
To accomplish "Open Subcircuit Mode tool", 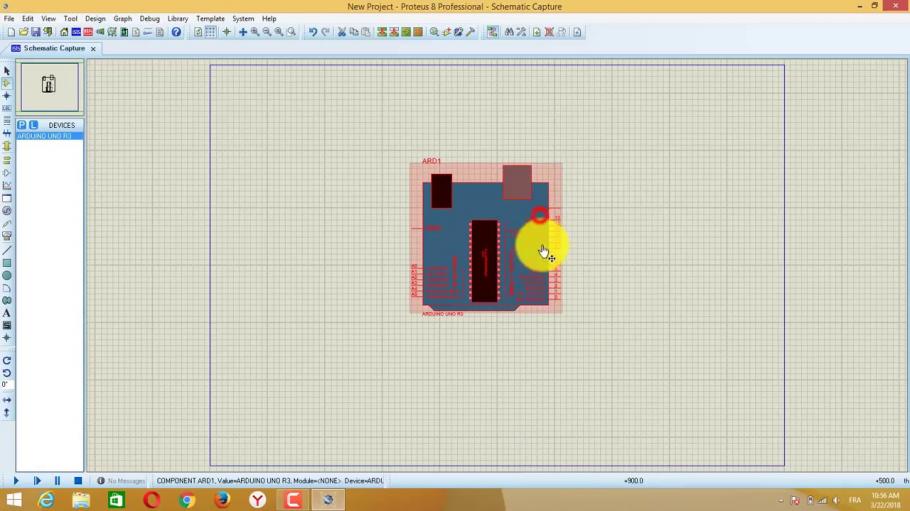I will (x=7, y=146).
